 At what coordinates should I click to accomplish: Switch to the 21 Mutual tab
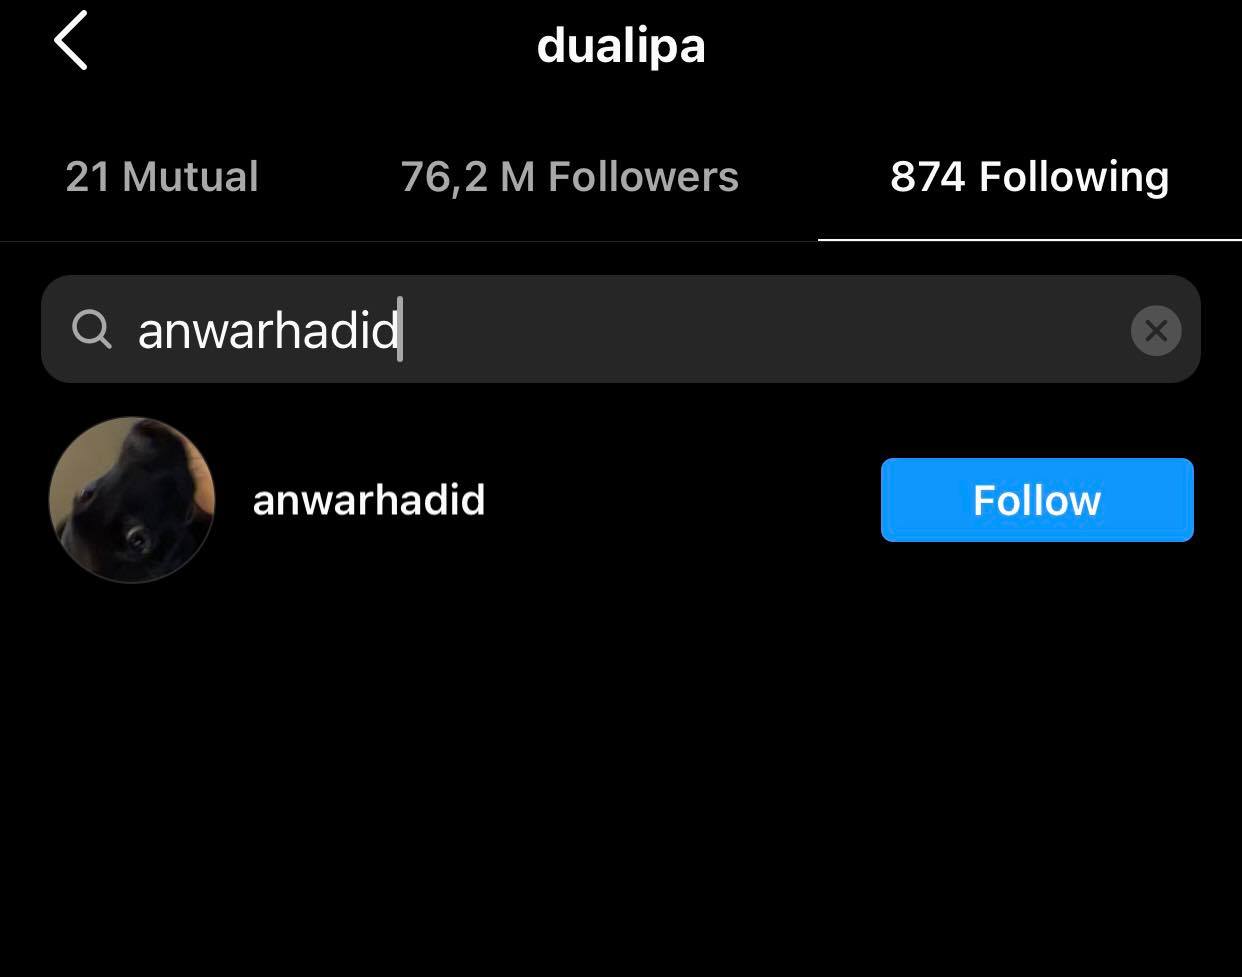click(162, 177)
